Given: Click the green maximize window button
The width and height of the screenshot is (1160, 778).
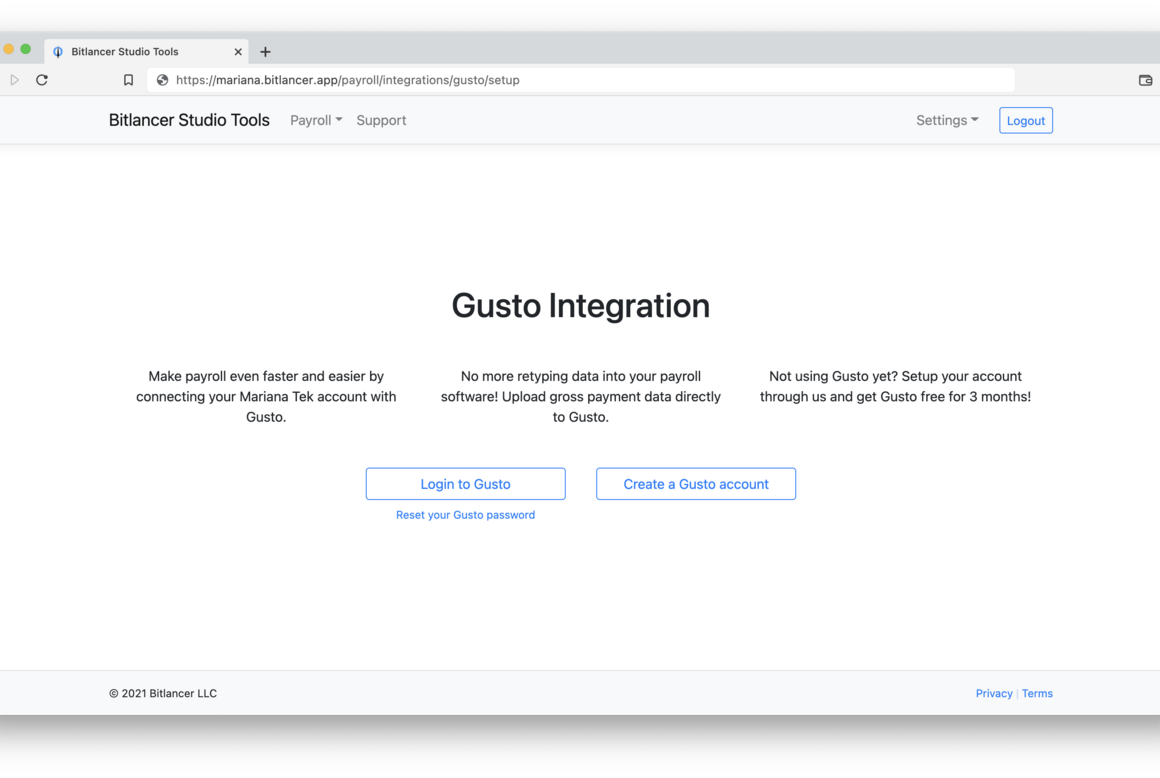Looking at the screenshot, I should (26, 49).
